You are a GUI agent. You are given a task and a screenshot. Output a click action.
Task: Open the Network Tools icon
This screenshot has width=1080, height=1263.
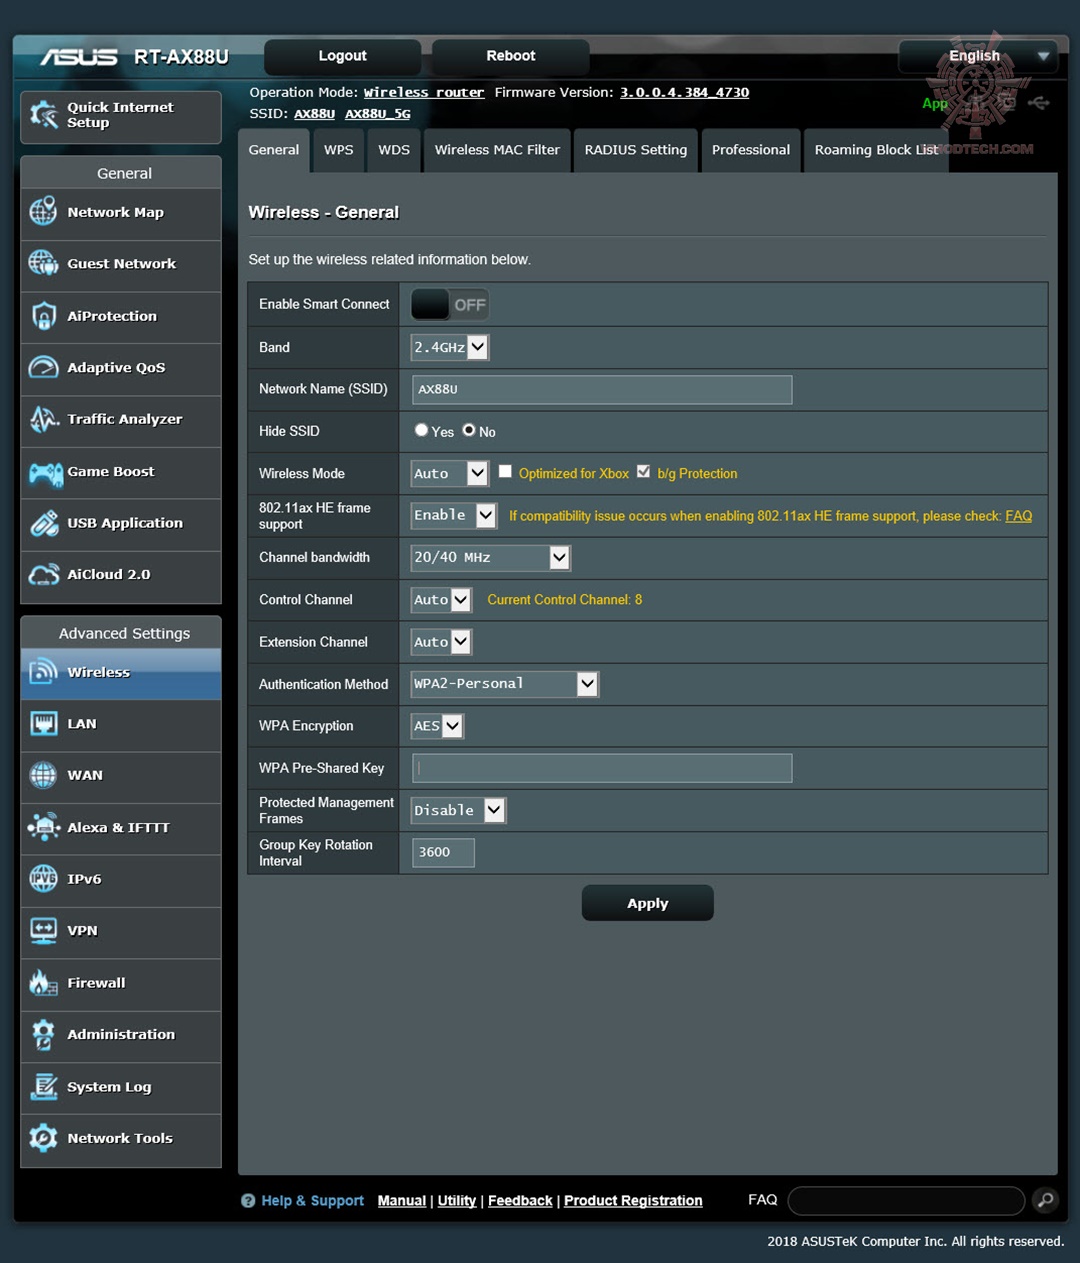tap(44, 1138)
